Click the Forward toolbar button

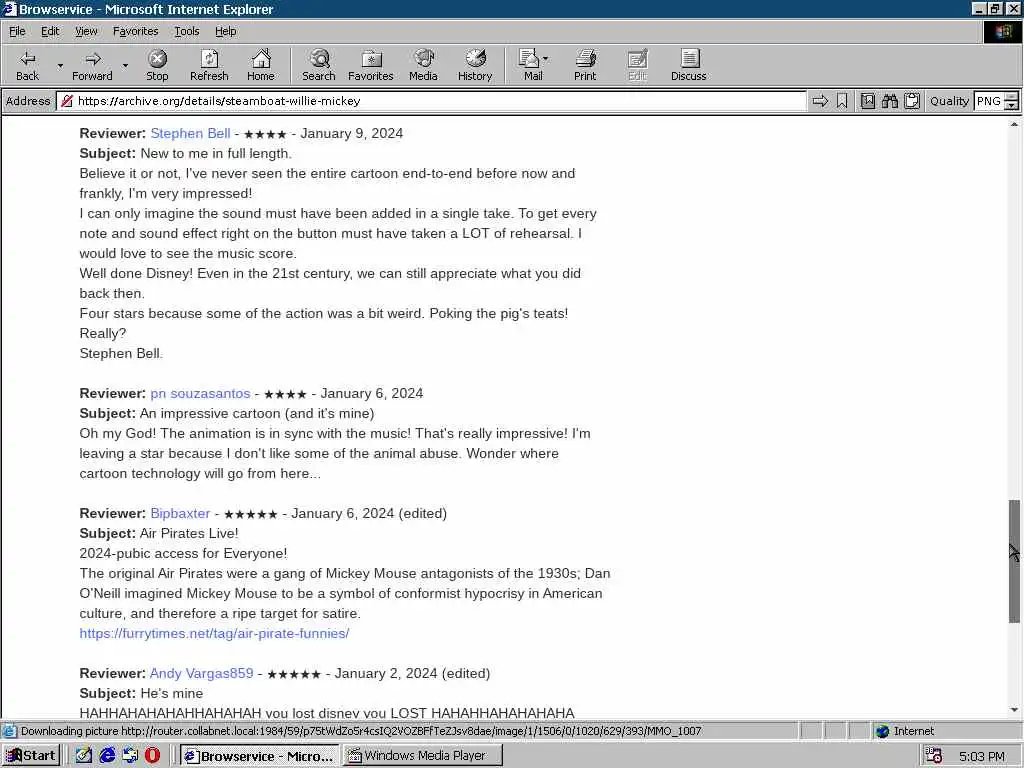pos(92,65)
